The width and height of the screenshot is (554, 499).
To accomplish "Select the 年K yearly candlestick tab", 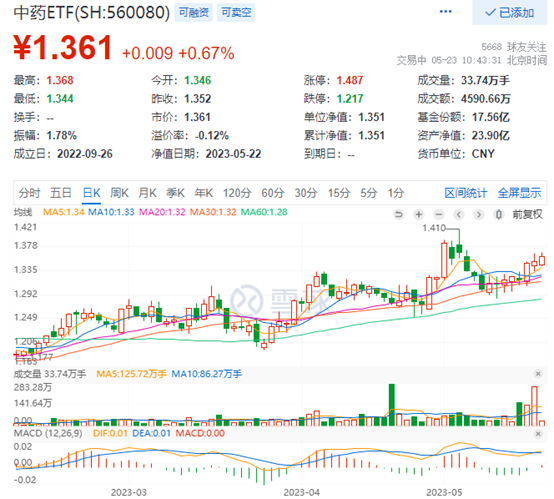I will pyautogui.click(x=204, y=193).
